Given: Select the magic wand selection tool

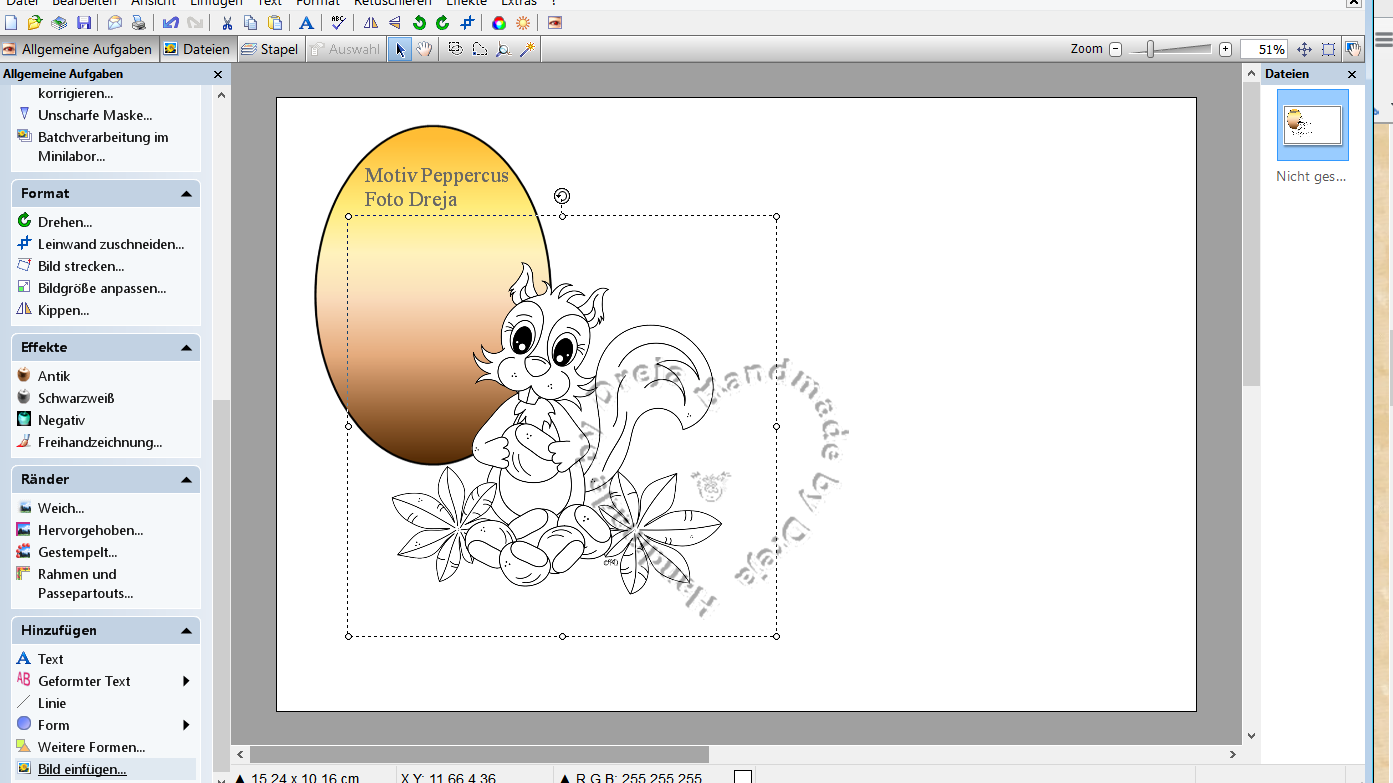Looking at the screenshot, I should (527, 49).
